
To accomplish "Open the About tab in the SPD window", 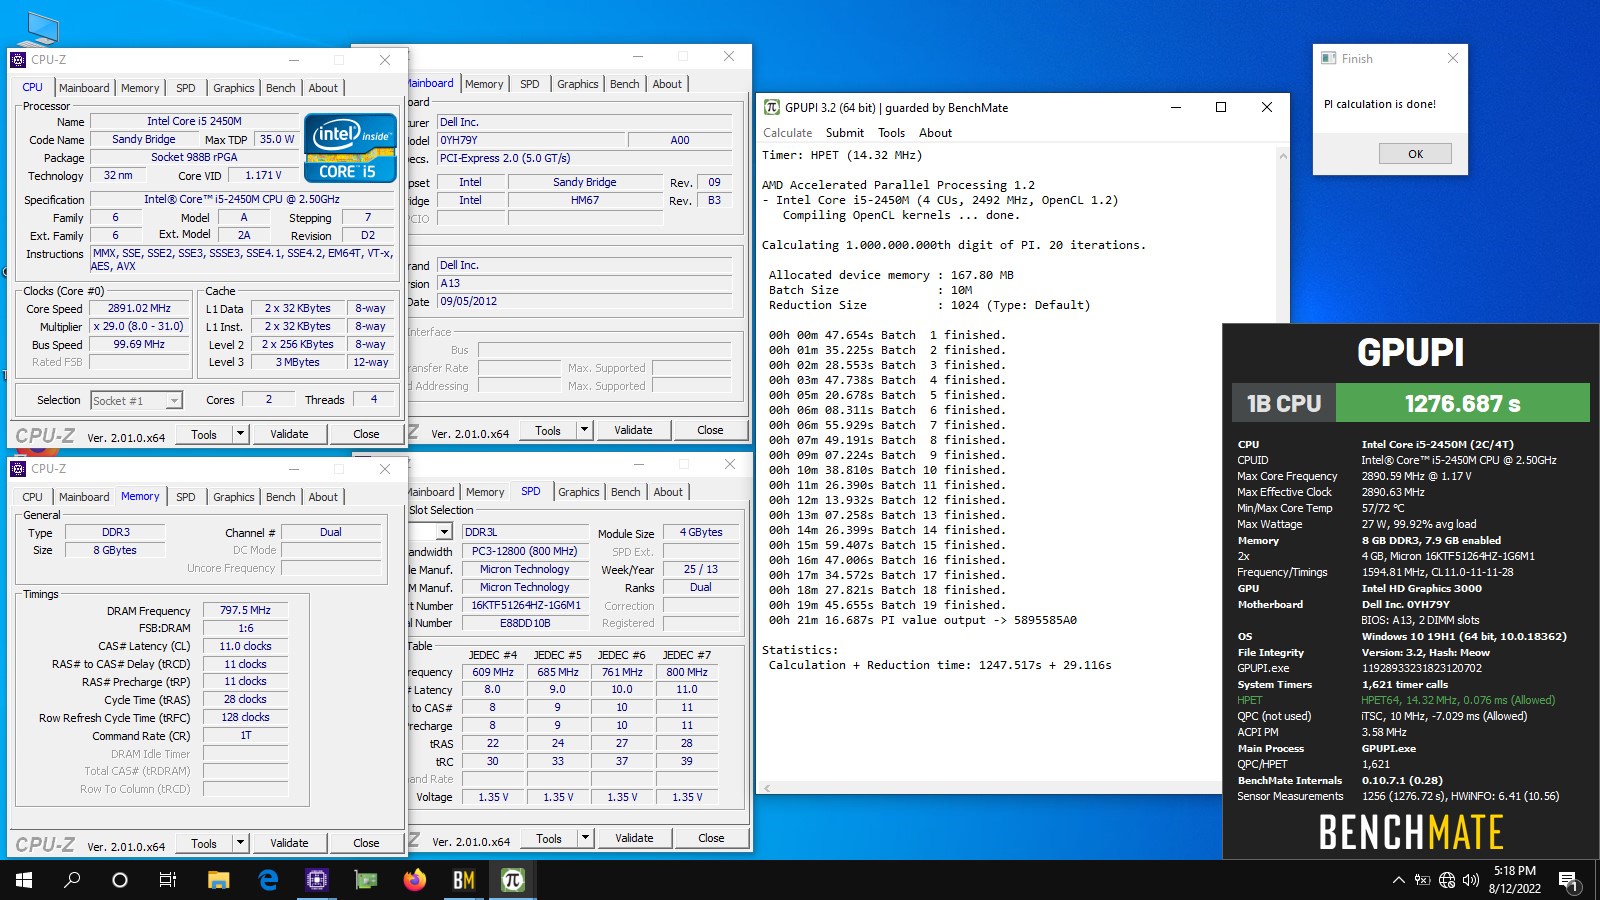I will [x=668, y=492].
